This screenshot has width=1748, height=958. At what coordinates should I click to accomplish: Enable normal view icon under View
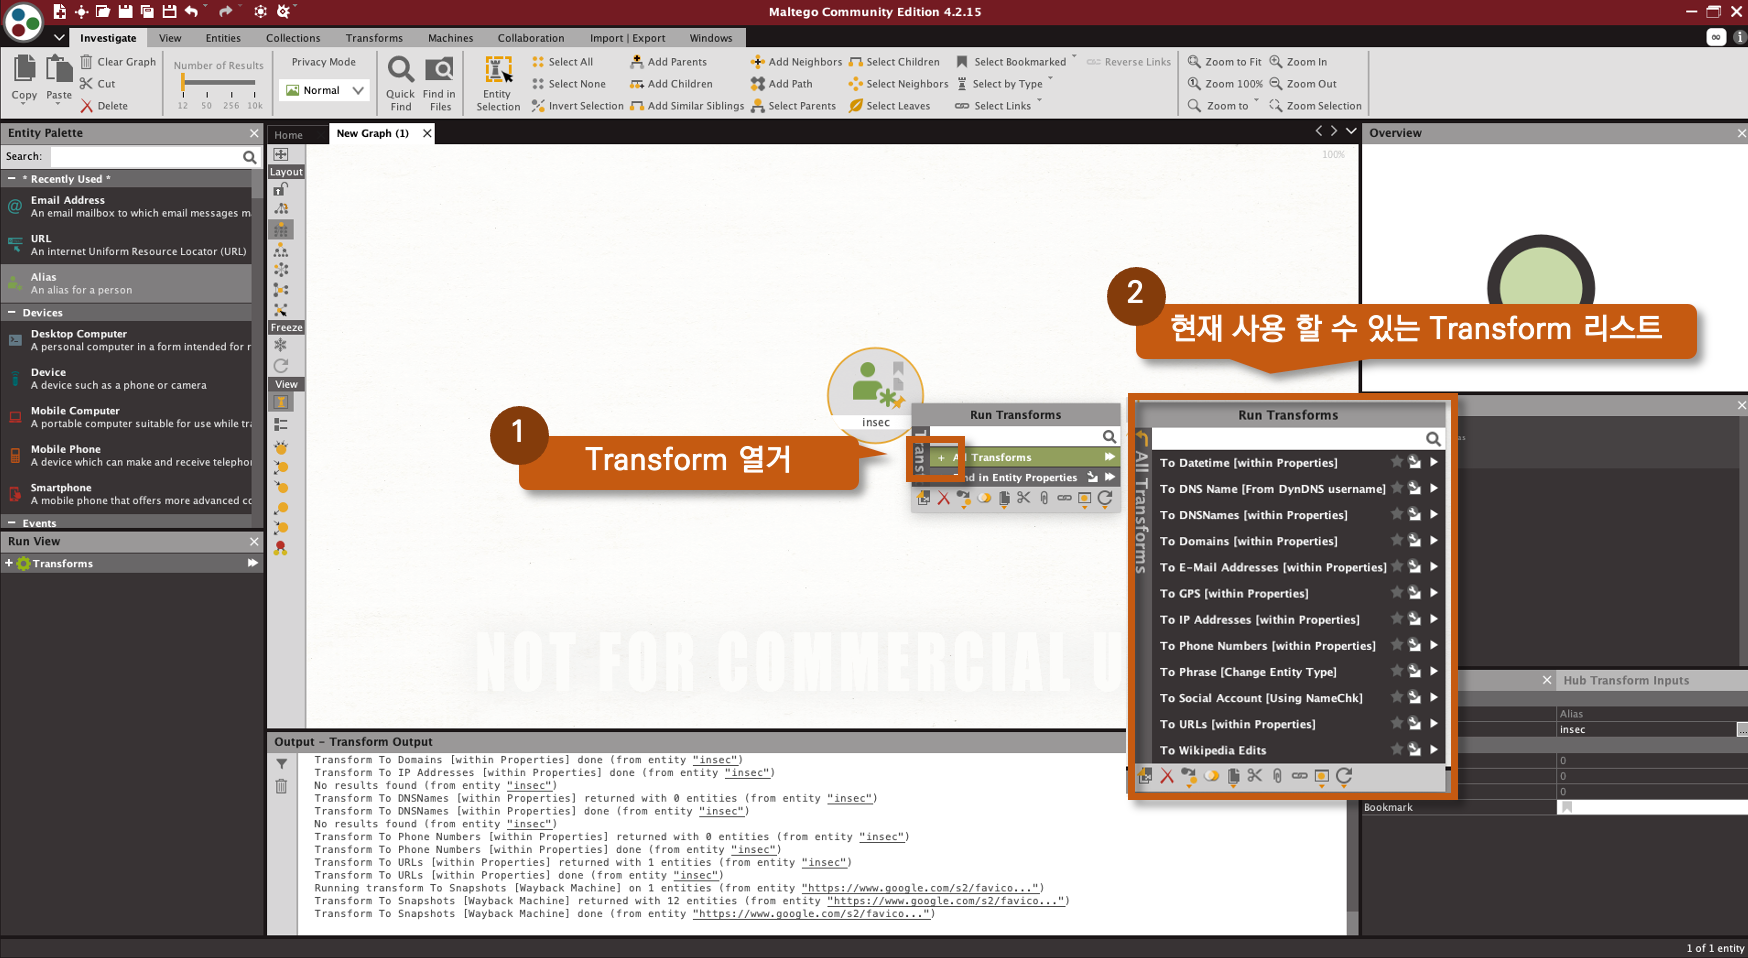click(281, 402)
